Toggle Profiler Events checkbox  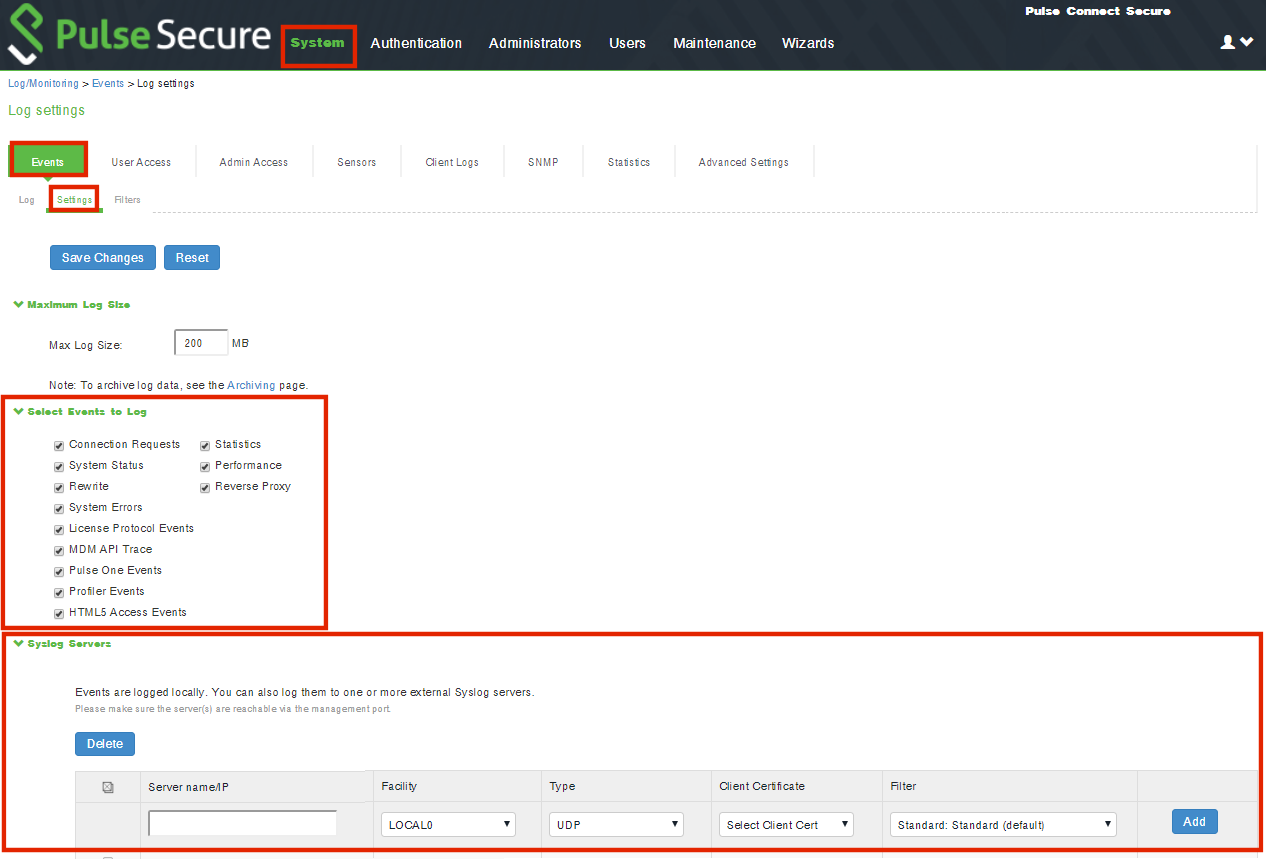(x=59, y=592)
